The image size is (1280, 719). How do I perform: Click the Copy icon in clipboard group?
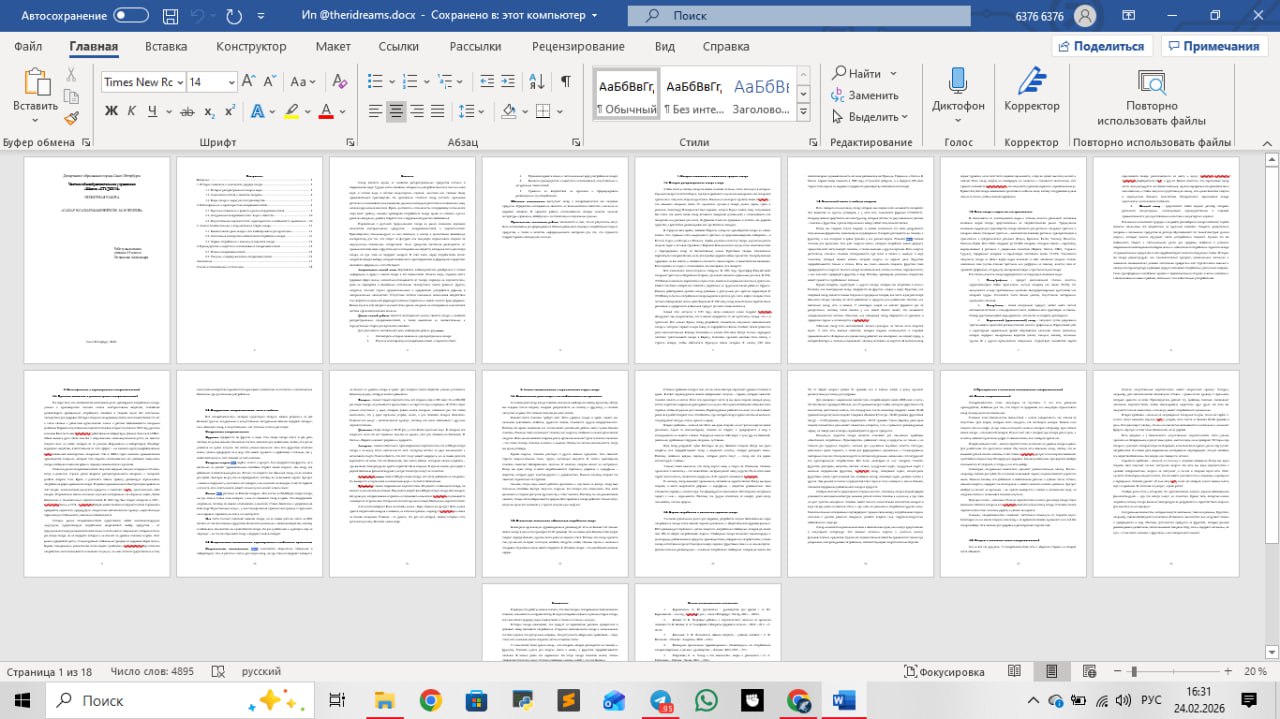71,96
